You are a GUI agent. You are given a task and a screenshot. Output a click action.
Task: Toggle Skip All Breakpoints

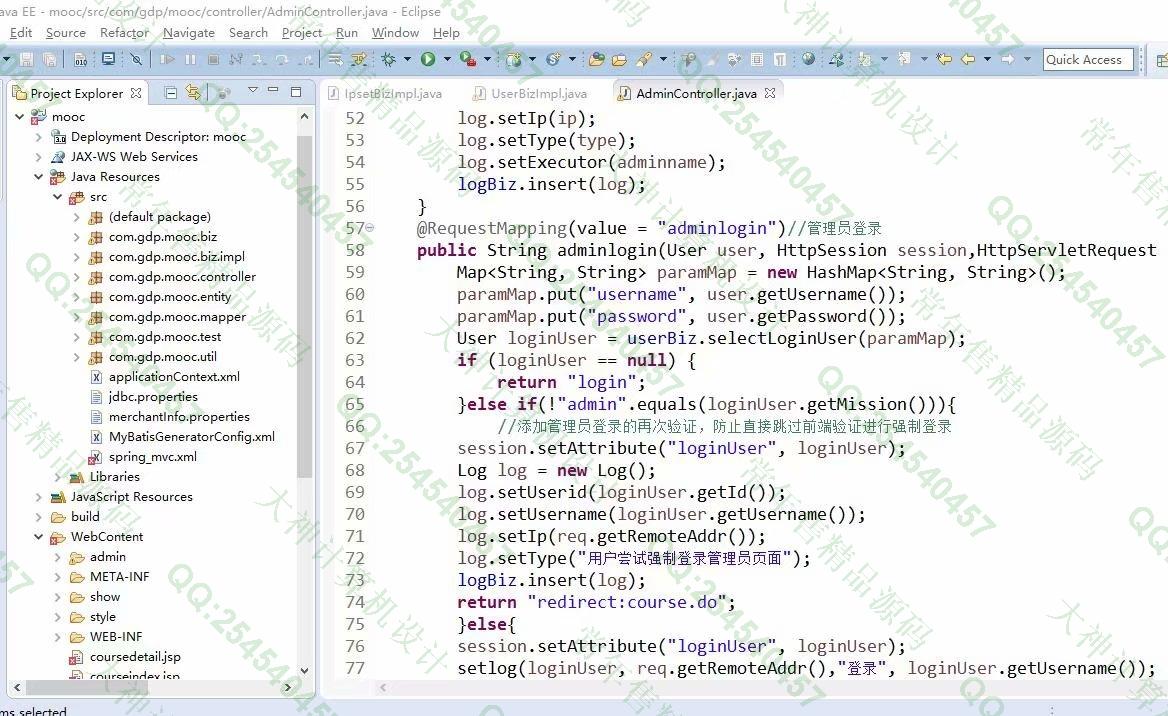(x=136, y=60)
